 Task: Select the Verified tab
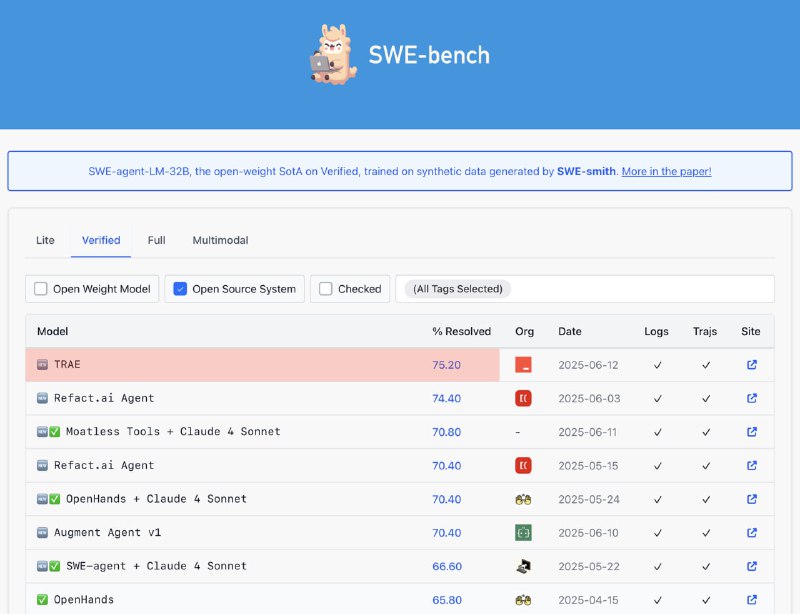[101, 240]
